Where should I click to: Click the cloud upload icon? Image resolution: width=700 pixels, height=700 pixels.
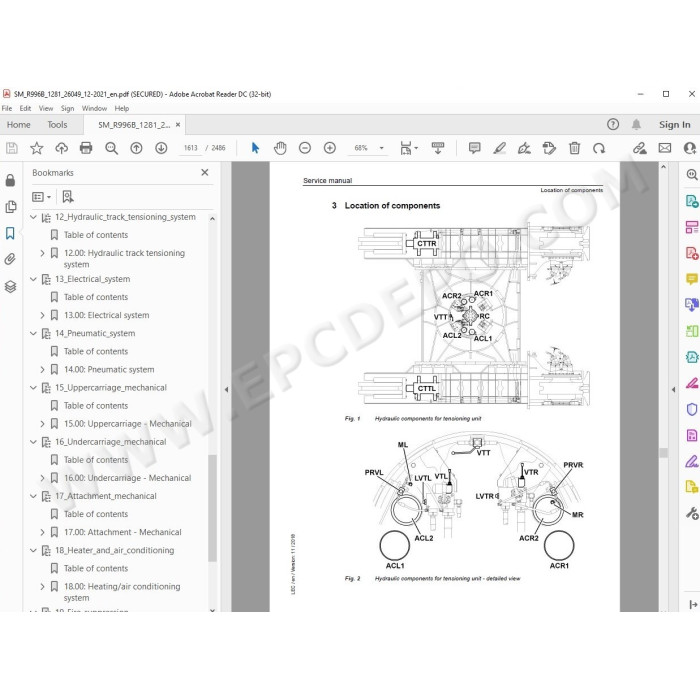click(x=61, y=148)
